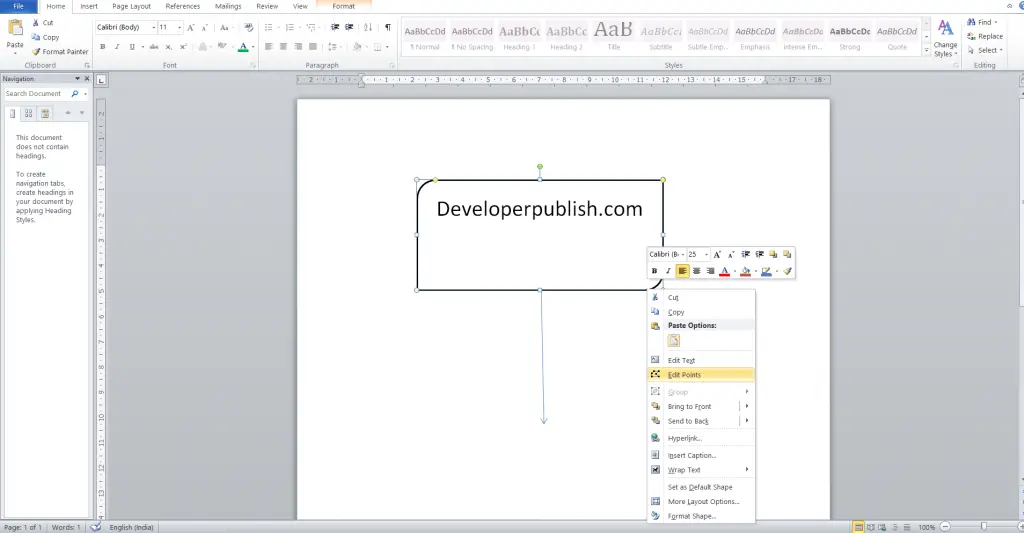Click the Format Painter brush icon
This screenshot has height=533, width=1024.
click(37, 52)
